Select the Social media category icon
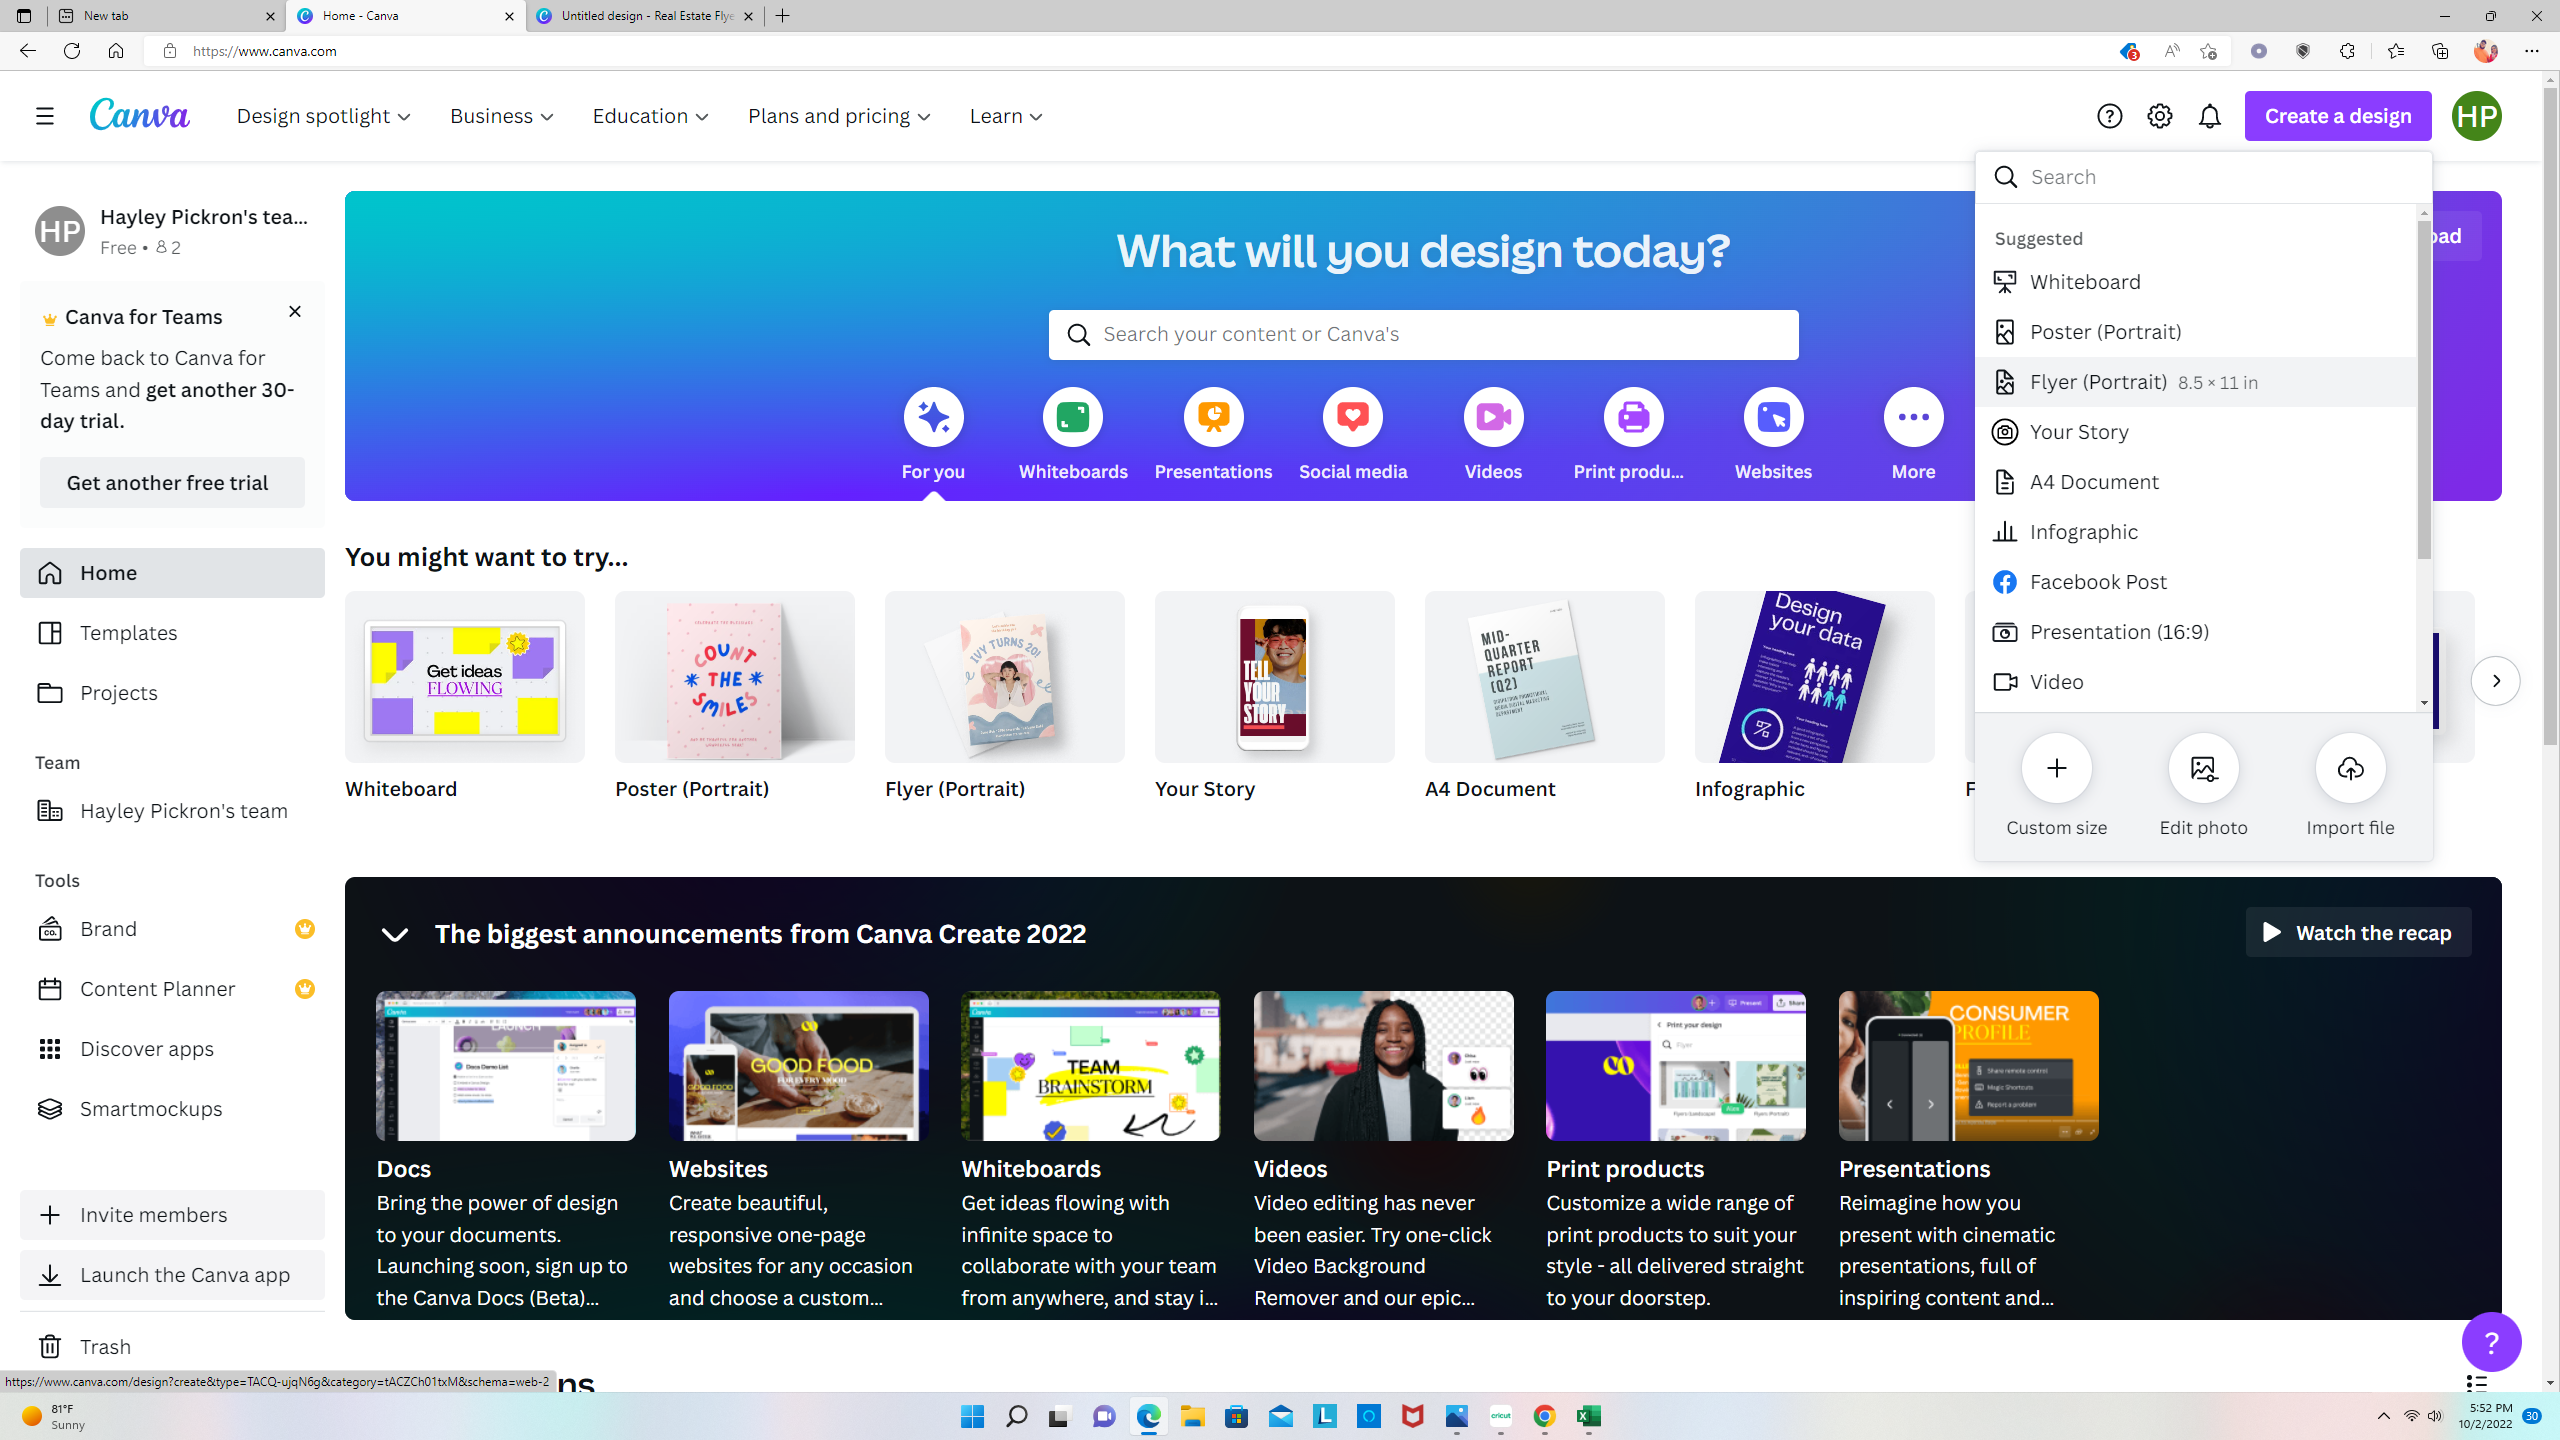 [1353, 417]
